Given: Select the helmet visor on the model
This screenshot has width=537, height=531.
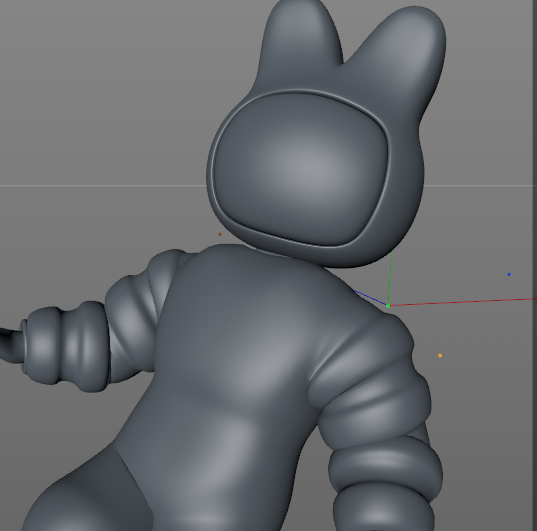Looking at the screenshot, I should [301, 169].
